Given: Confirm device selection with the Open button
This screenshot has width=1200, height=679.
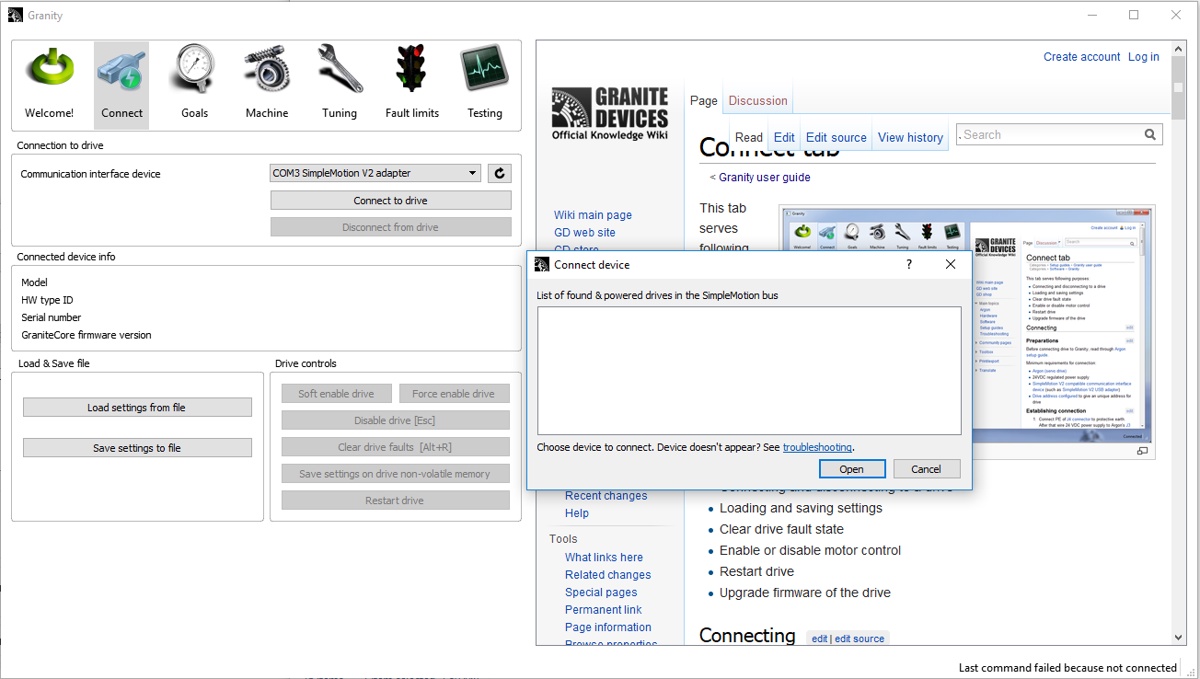Looking at the screenshot, I should [x=851, y=468].
